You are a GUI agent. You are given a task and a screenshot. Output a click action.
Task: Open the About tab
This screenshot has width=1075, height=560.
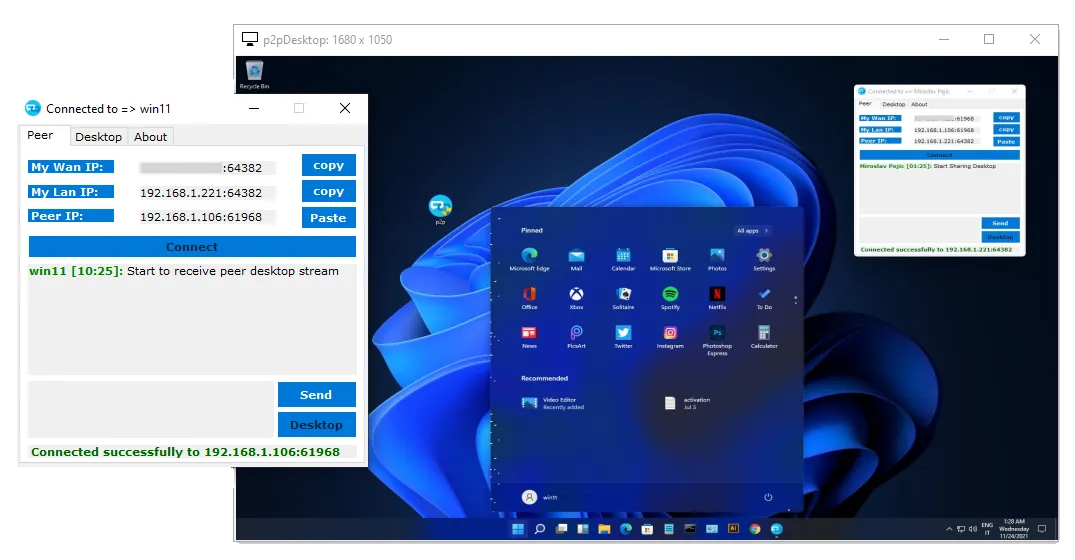(x=151, y=137)
